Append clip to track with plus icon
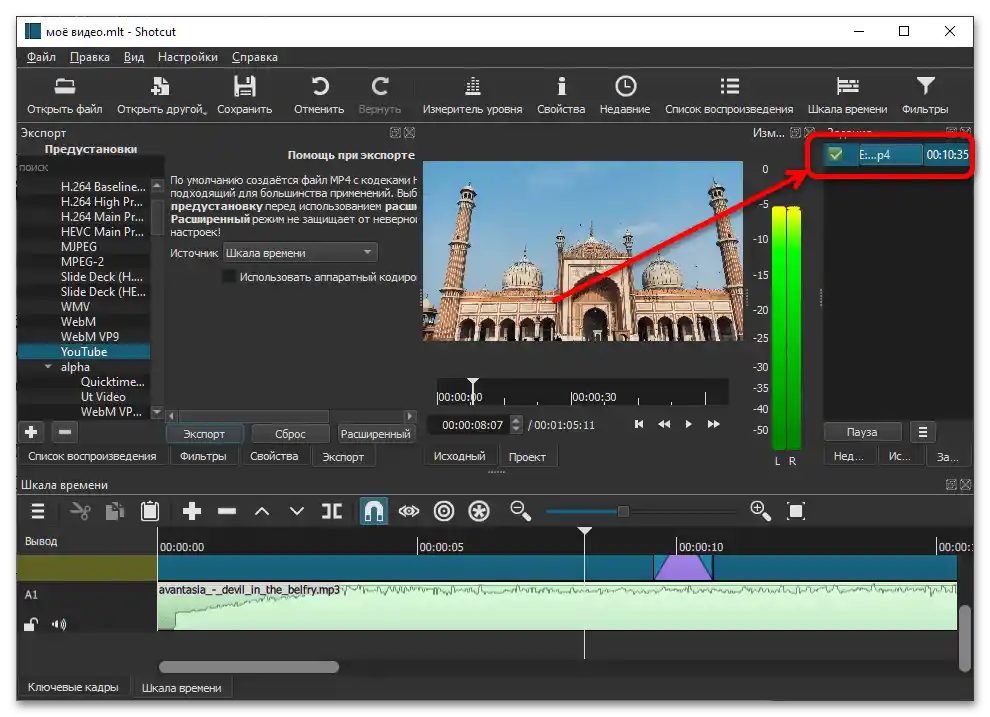The width and height of the screenshot is (990, 717). coord(191,511)
